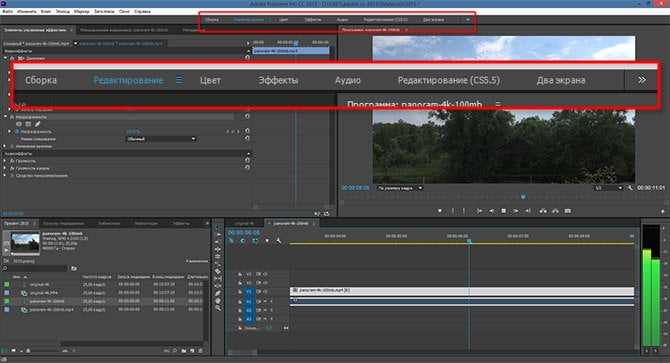This screenshot has width=670, height=363.
Task: Expand the Средство панорамирования effect
Action: [4, 176]
